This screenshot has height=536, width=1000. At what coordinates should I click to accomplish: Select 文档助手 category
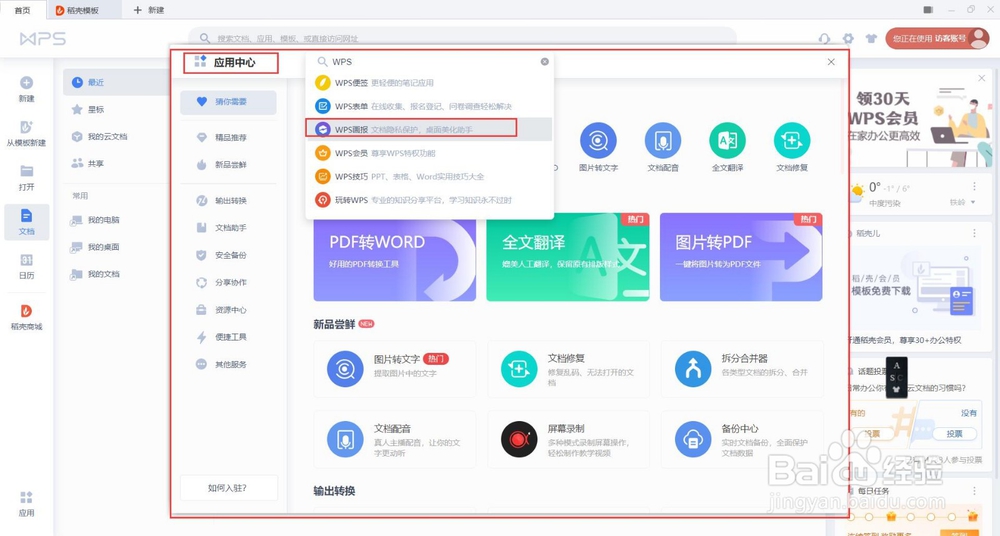point(228,228)
